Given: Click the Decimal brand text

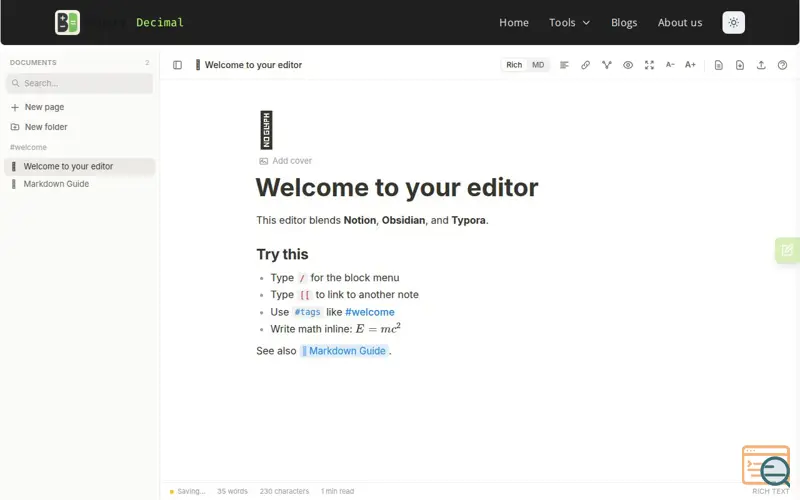Looking at the screenshot, I should (160, 22).
